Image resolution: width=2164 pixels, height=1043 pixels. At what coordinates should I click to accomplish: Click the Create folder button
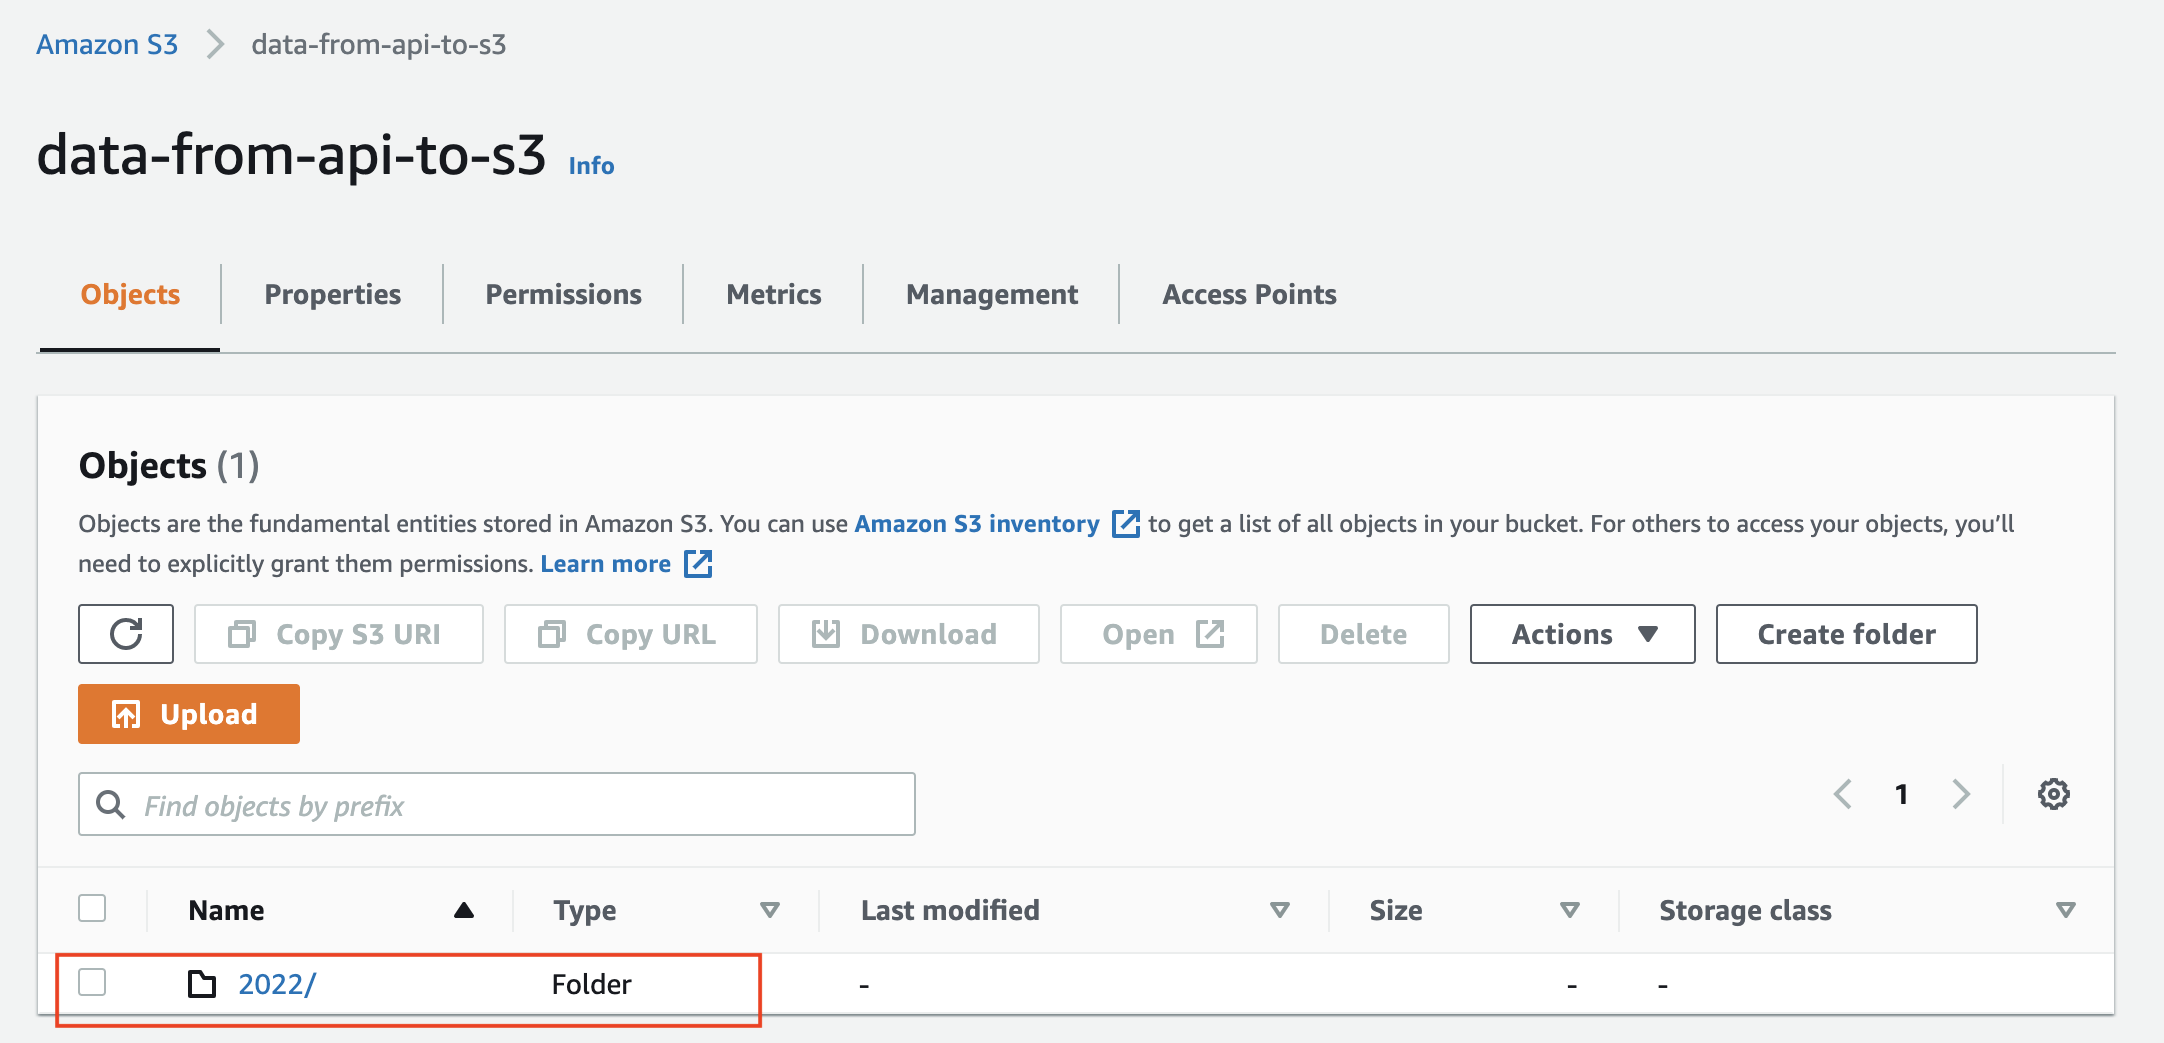click(x=1846, y=634)
